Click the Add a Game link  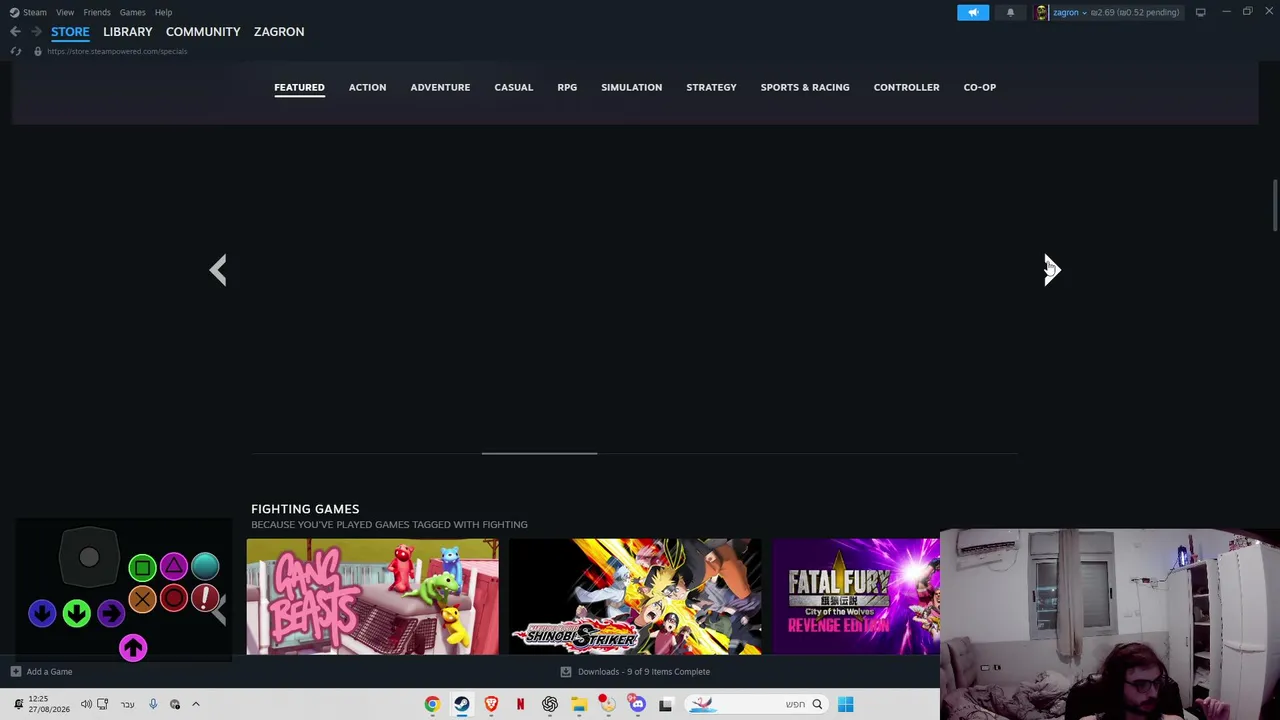coord(49,672)
